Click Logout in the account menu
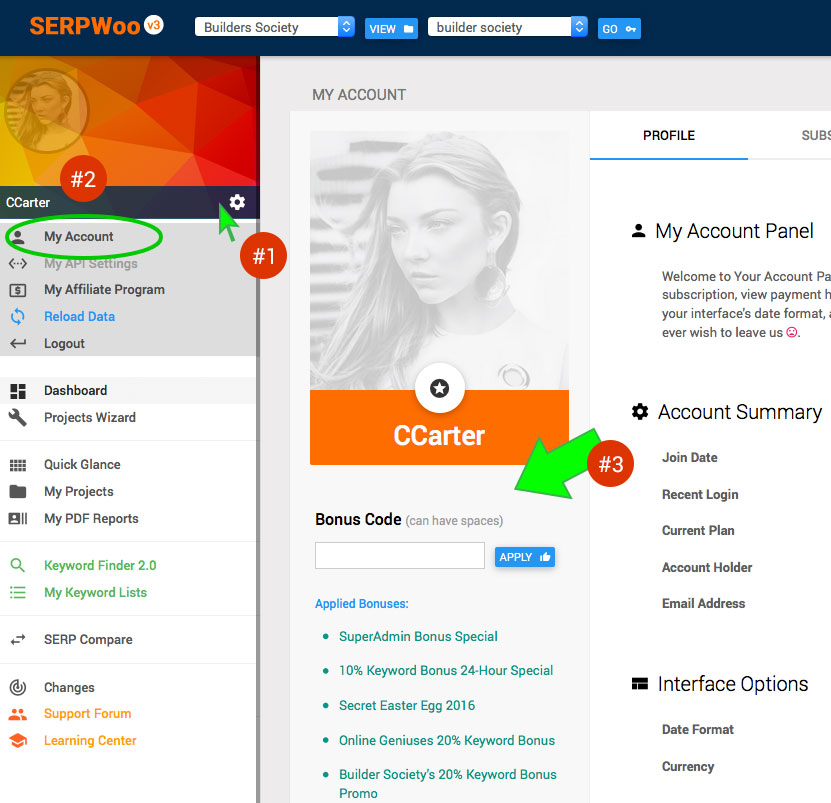831x803 pixels. [x=64, y=343]
